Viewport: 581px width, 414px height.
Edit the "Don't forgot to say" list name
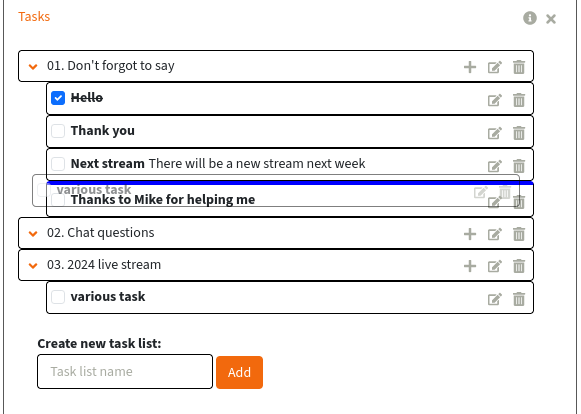[494, 67]
